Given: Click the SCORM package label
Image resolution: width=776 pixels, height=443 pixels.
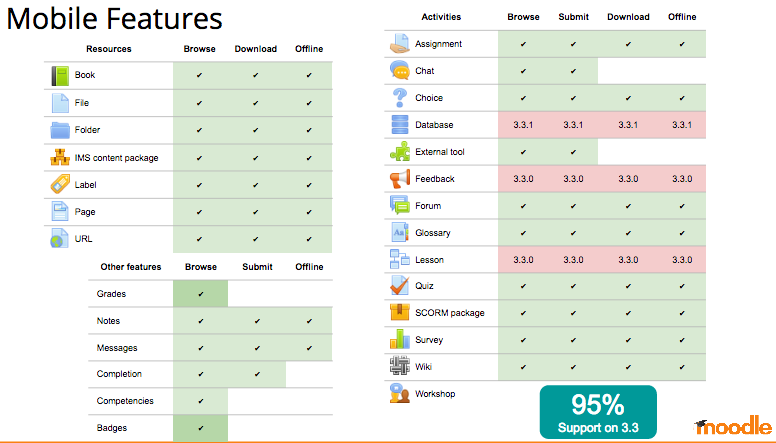Looking at the screenshot, I should 450,313.
